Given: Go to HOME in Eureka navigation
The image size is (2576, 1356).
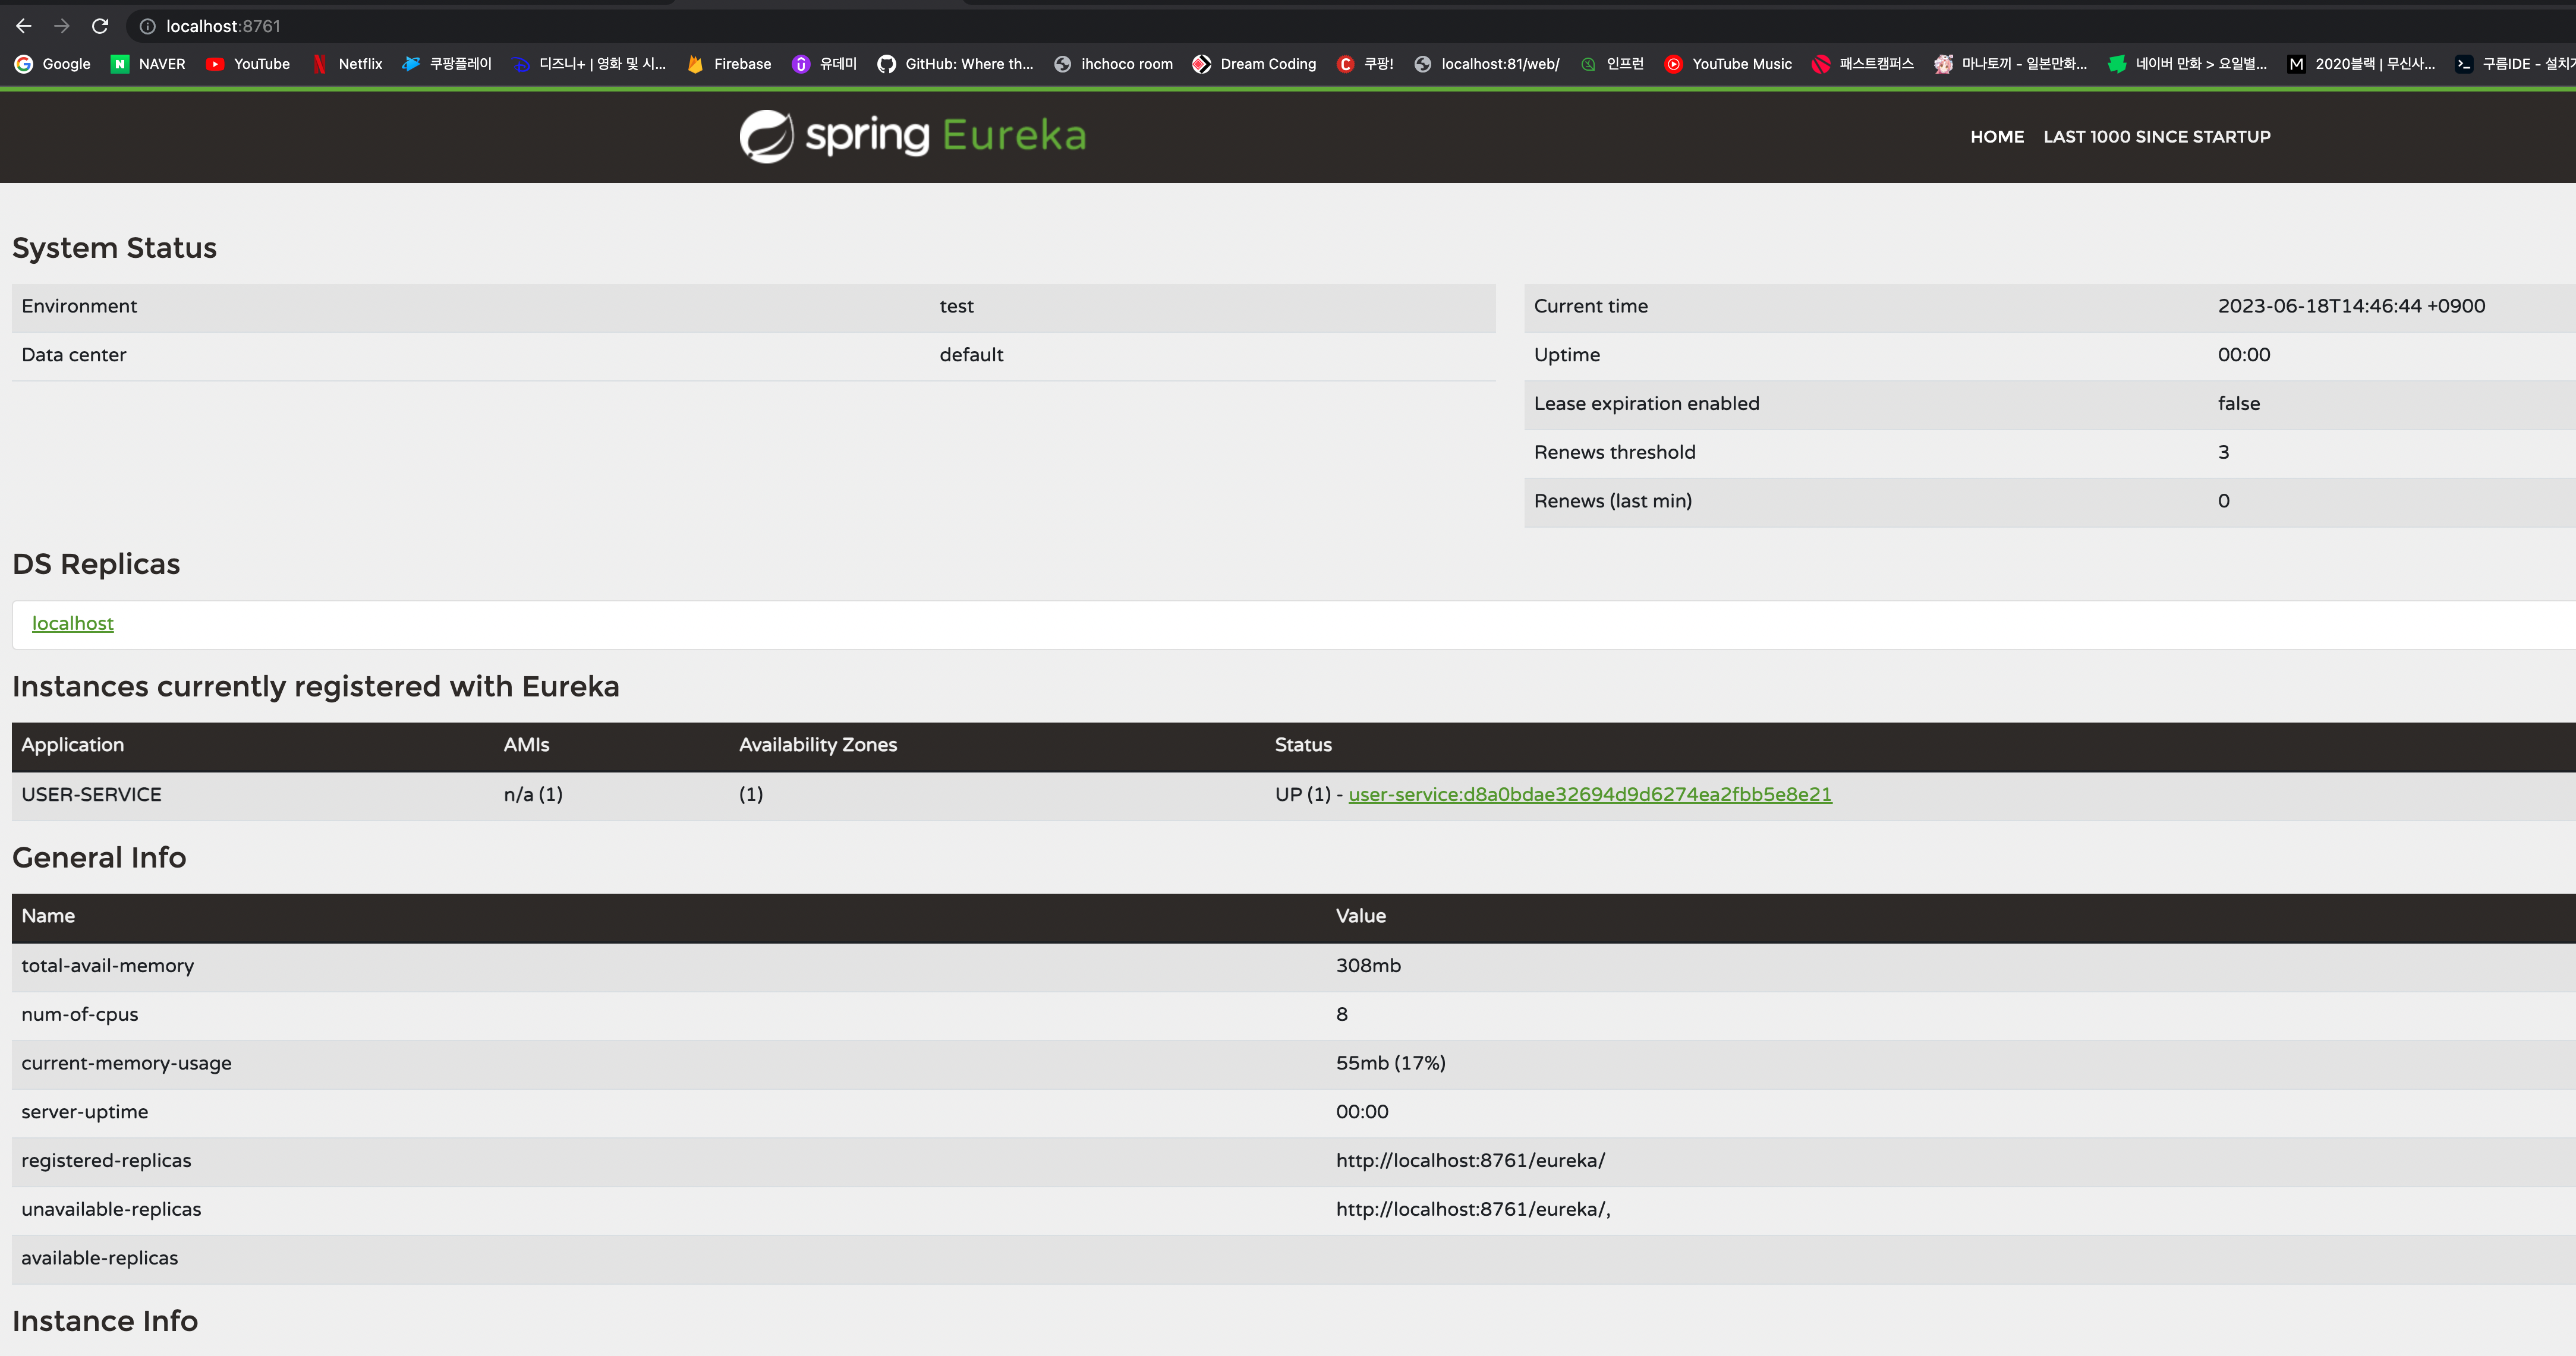Looking at the screenshot, I should click(x=1997, y=137).
